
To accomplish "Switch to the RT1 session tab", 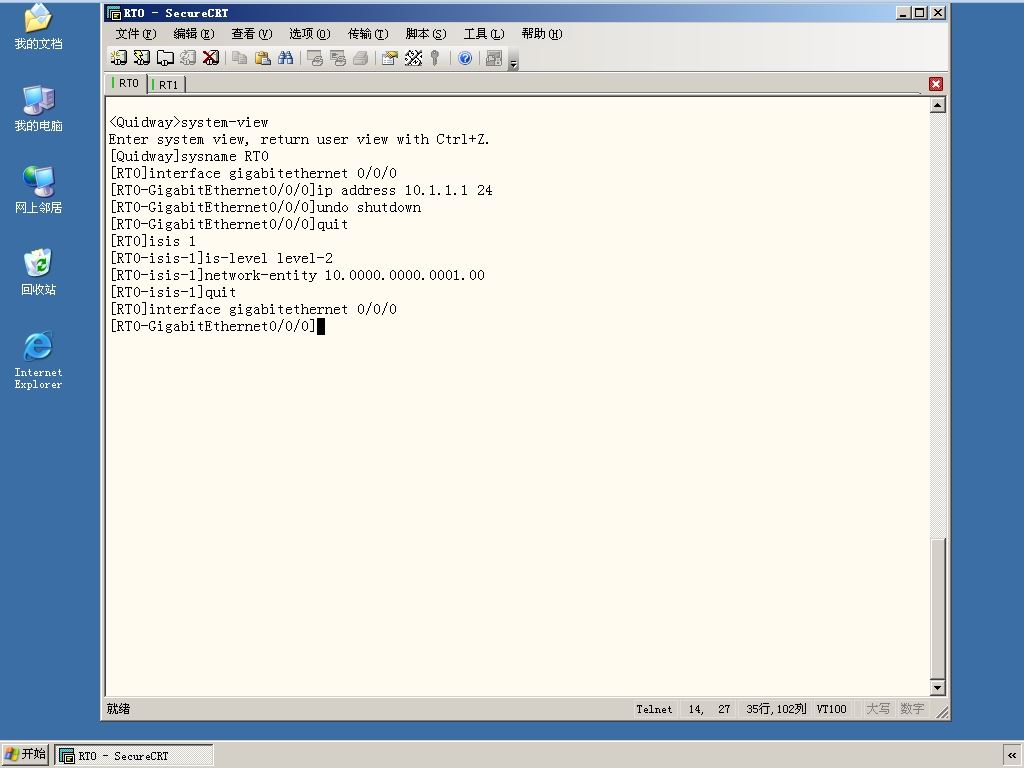I will [x=167, y=85].
